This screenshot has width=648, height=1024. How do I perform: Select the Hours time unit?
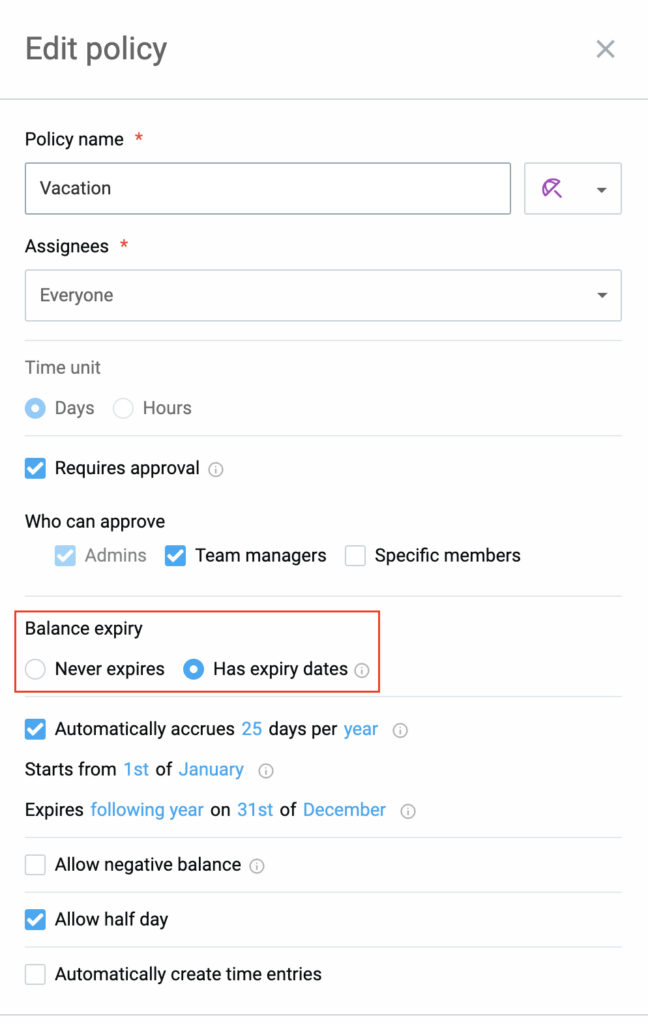click(x=123, y=408)
